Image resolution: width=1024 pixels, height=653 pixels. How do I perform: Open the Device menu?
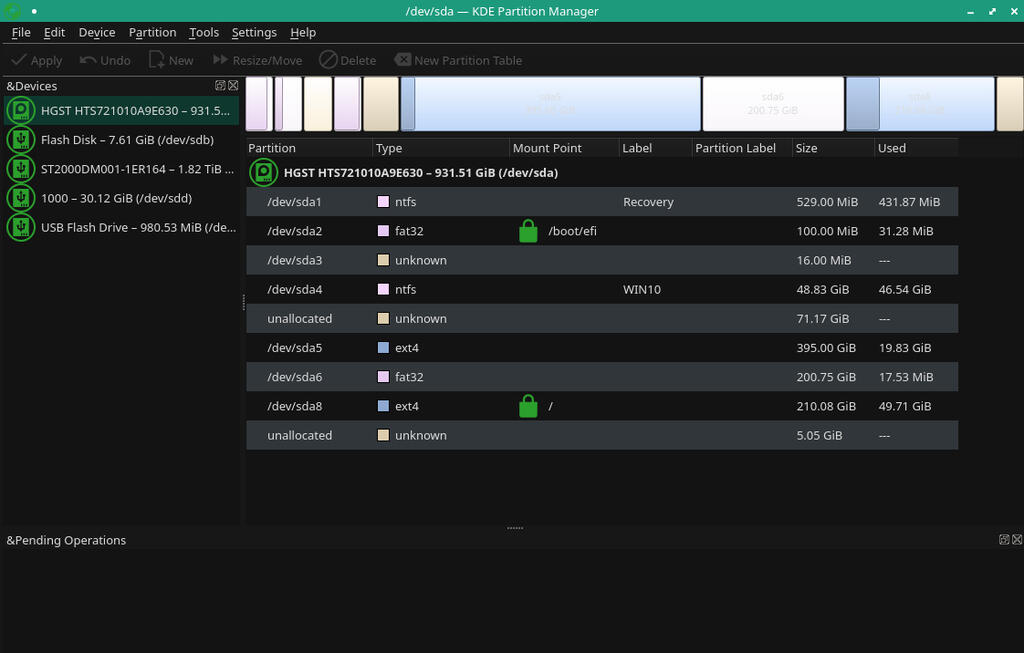click(97, 33)
